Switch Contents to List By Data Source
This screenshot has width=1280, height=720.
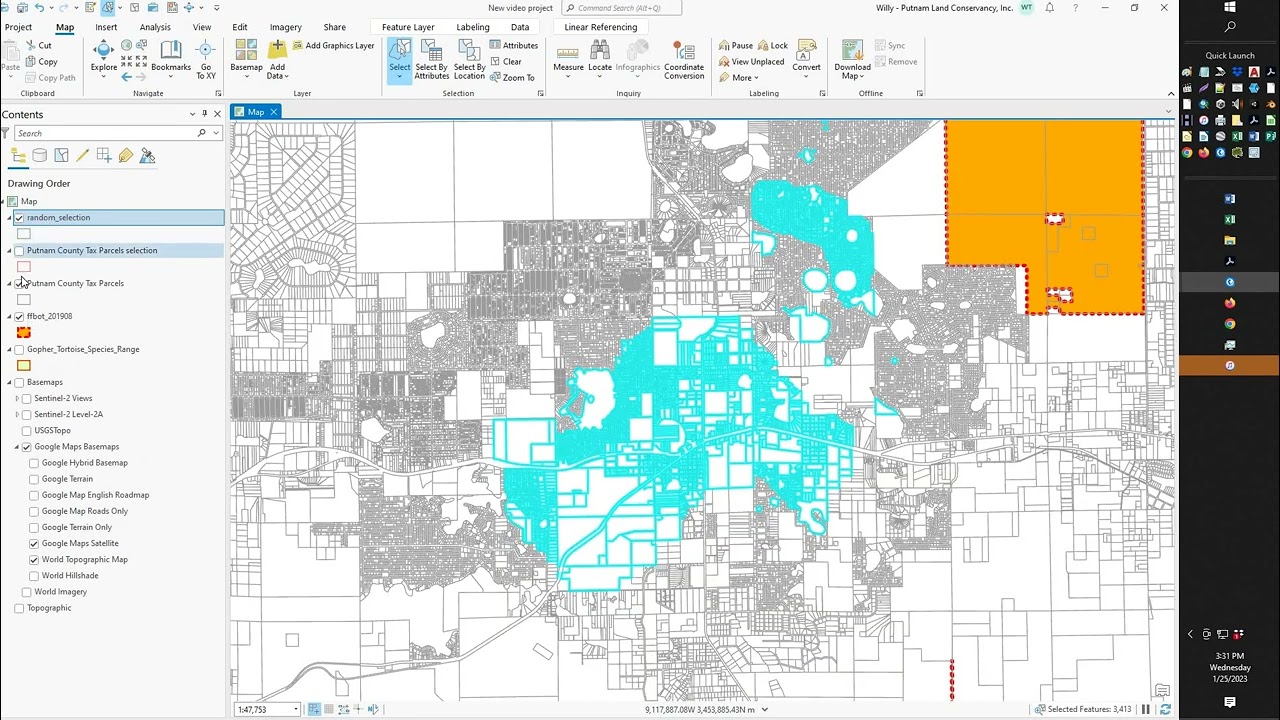point(40,156)
